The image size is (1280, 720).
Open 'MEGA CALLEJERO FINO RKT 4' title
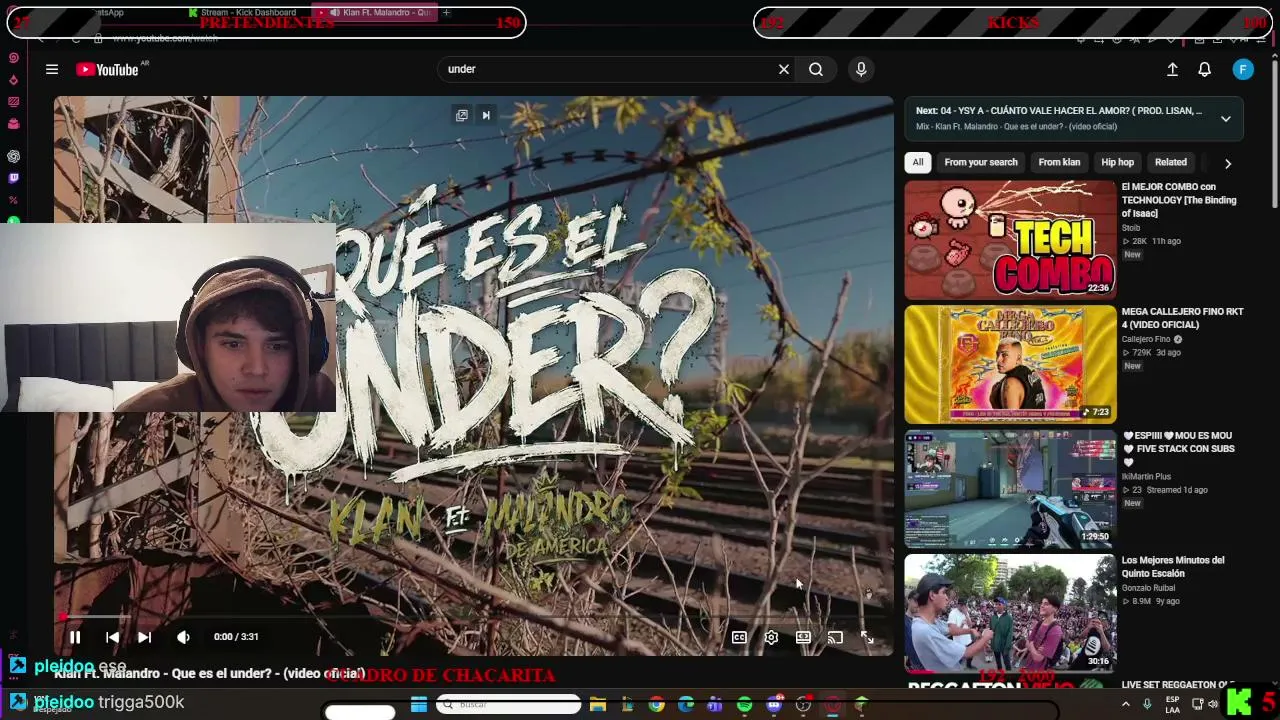(x=1183, y=318)
